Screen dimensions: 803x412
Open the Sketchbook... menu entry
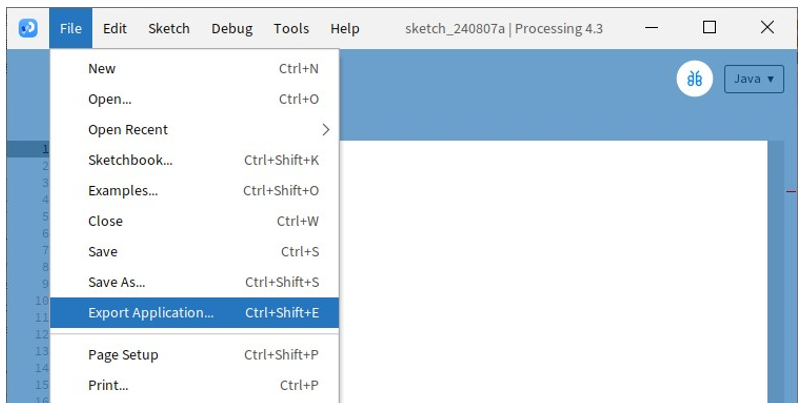pos(195,160)
